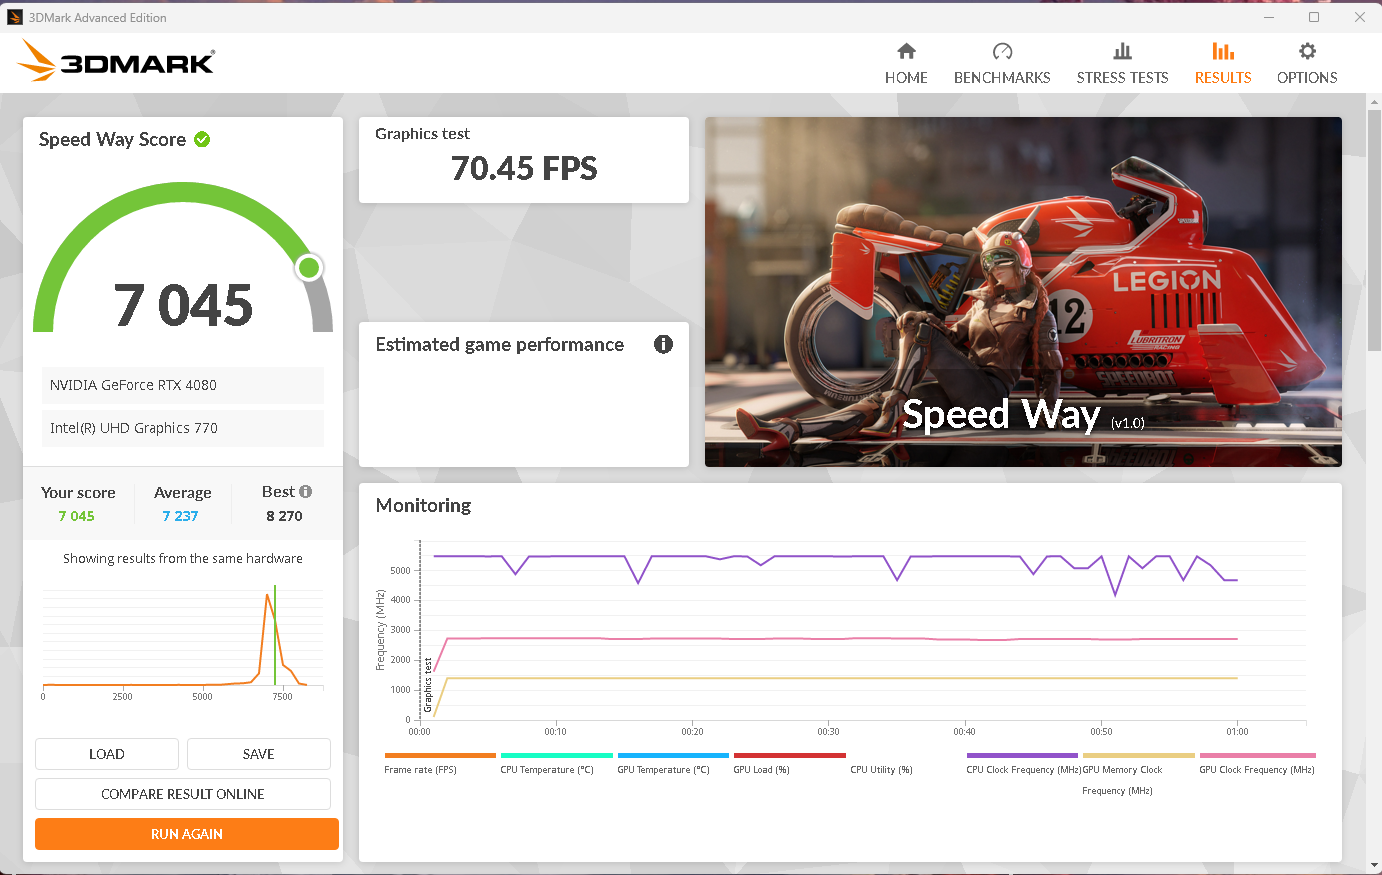
Task: Click the average score value 7 237
Action: pos(180,516)
